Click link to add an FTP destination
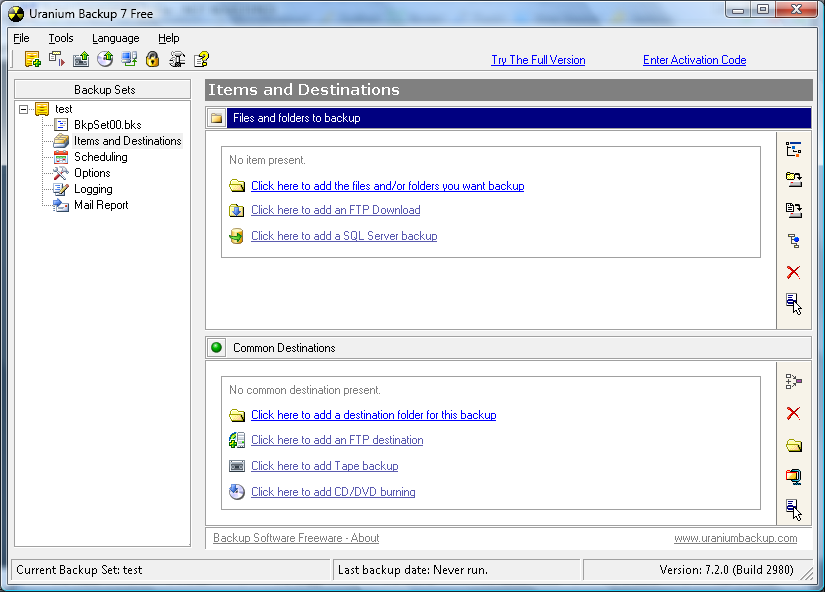 pos(337,440)
